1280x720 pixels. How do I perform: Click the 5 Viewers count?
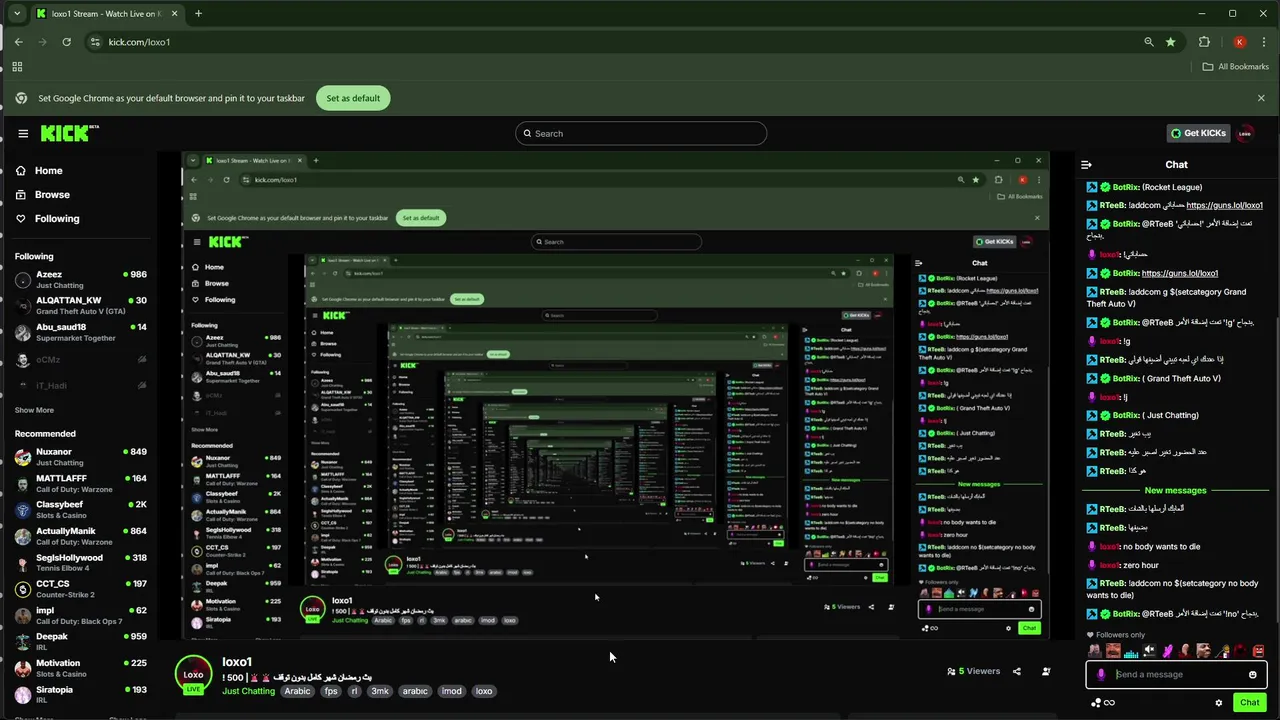973,671
